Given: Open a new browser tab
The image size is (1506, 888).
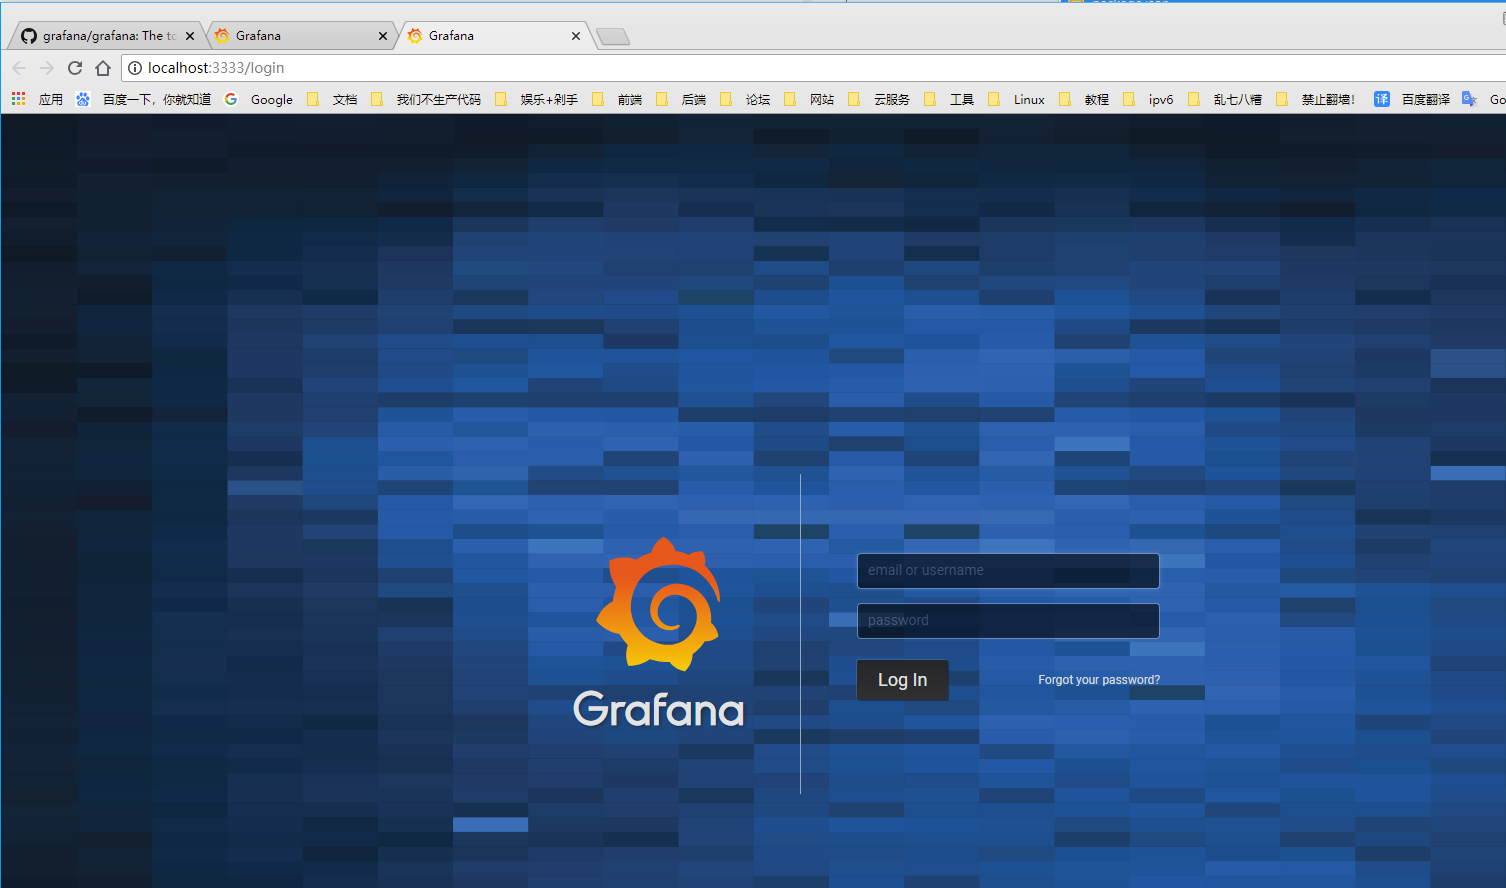Looking at the screenshot, I should (x=613, y=37).
